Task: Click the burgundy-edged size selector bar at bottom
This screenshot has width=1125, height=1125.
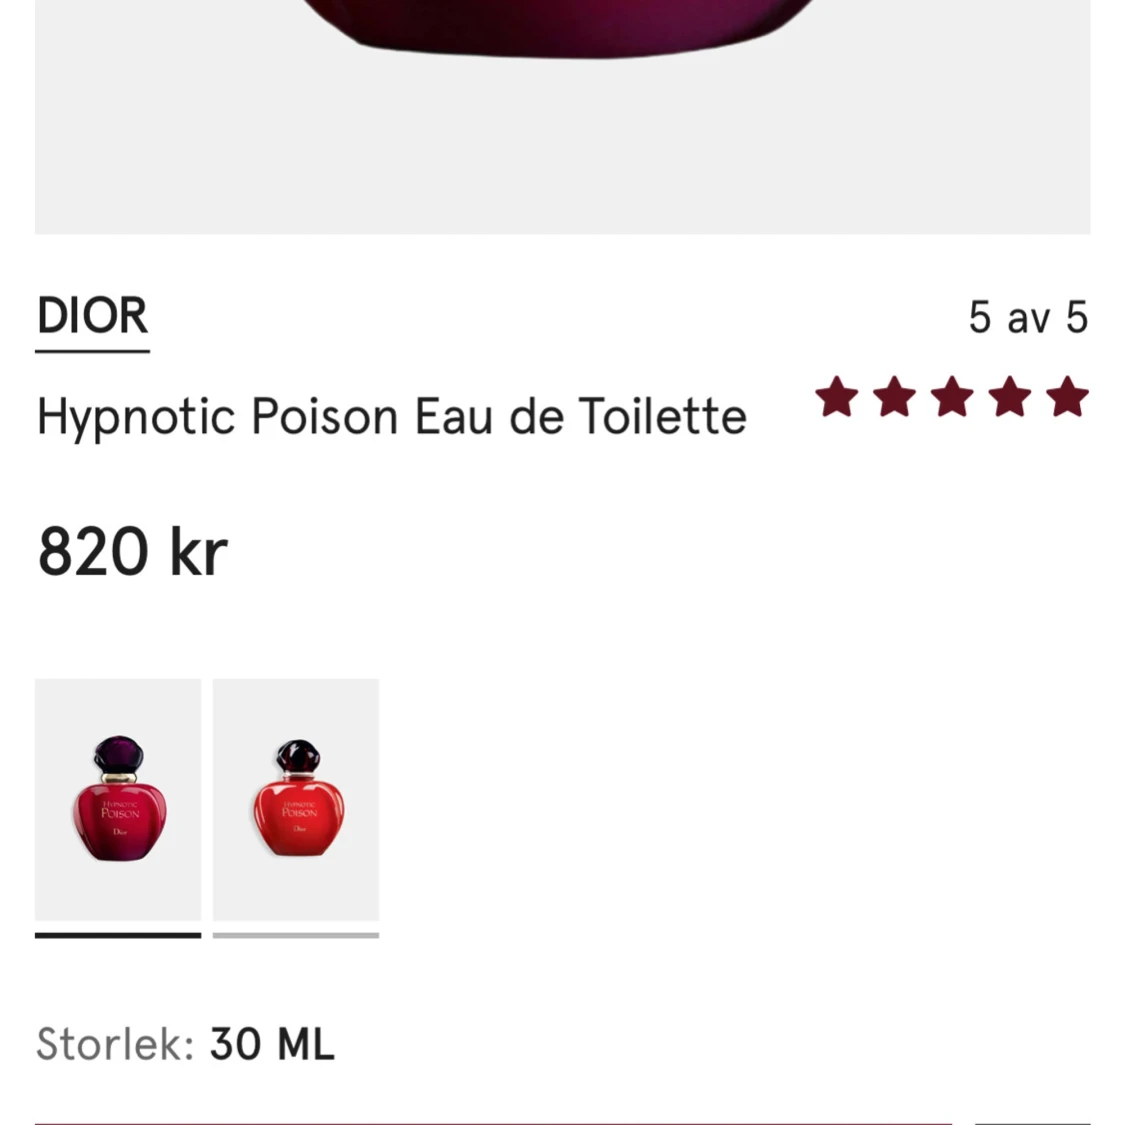Action: click(x=494, y=1123)
